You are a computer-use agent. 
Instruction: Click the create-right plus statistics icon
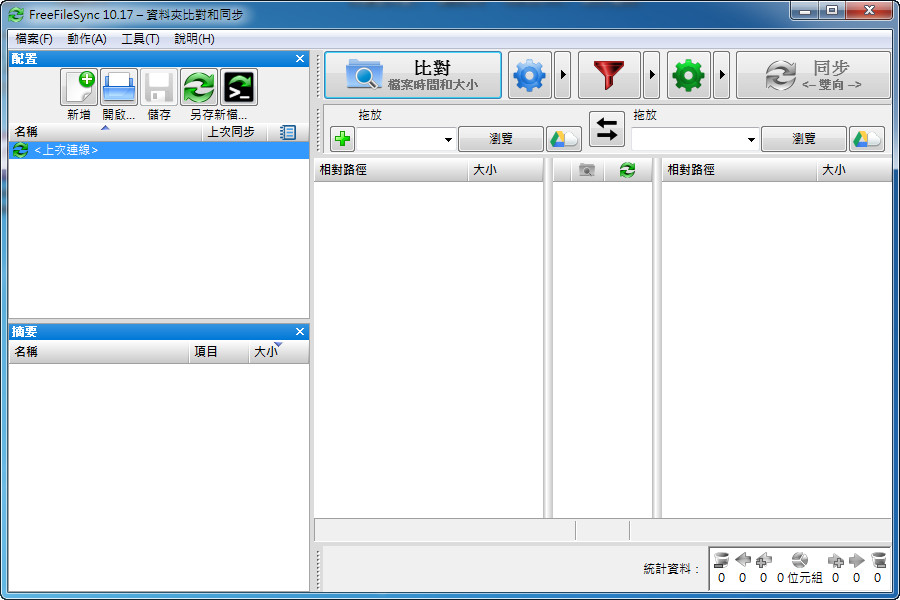point(836,560)
